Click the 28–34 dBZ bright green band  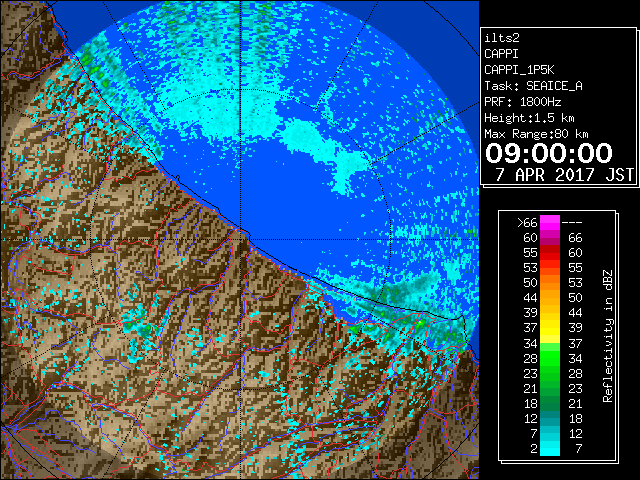550,358
